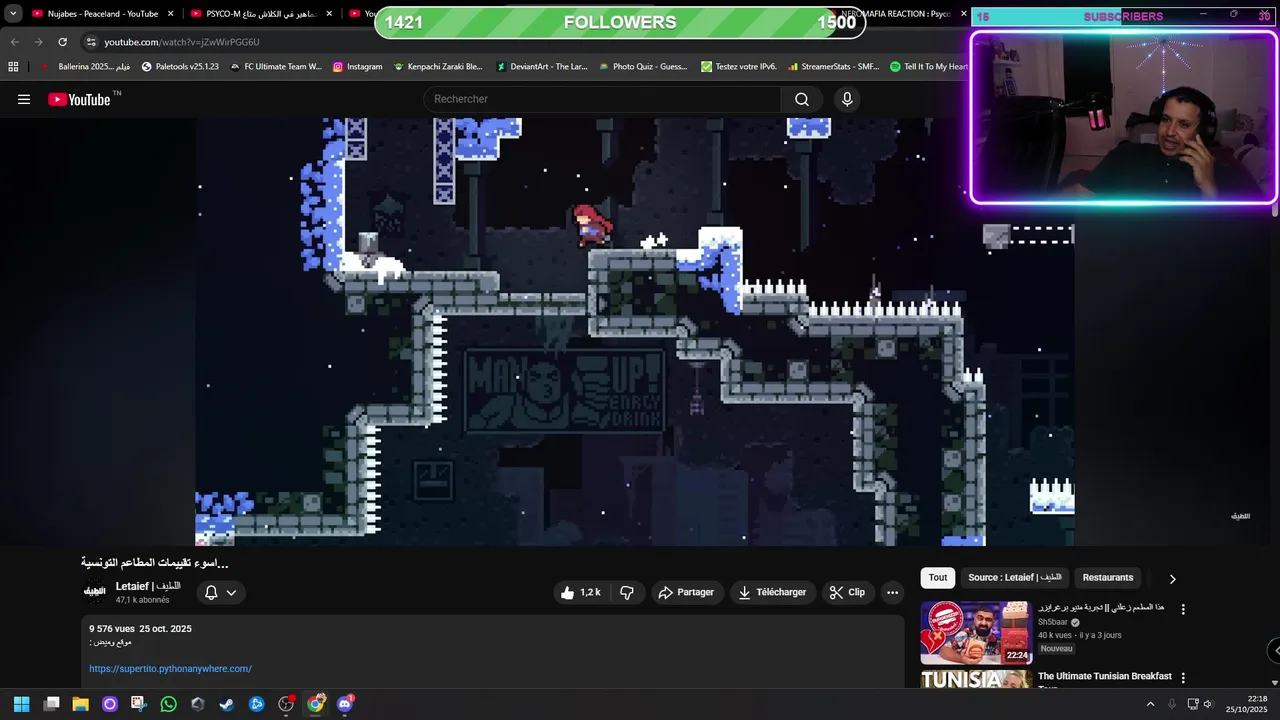
Task: Open site information icon in address bar
Action: click(x=90, y=42)
